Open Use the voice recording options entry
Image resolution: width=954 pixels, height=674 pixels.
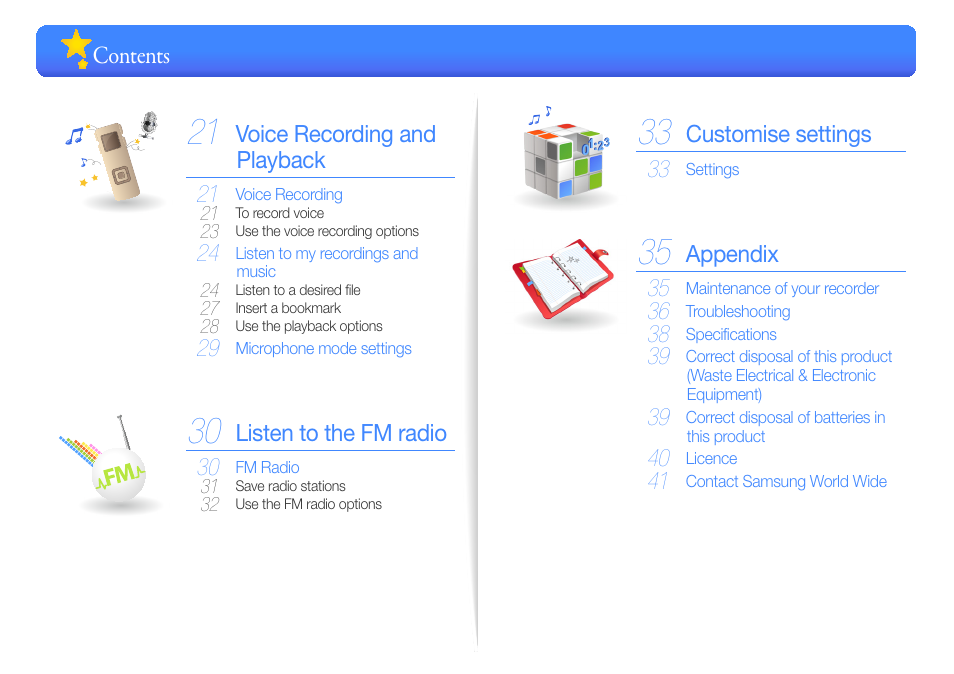click(327, 232)
